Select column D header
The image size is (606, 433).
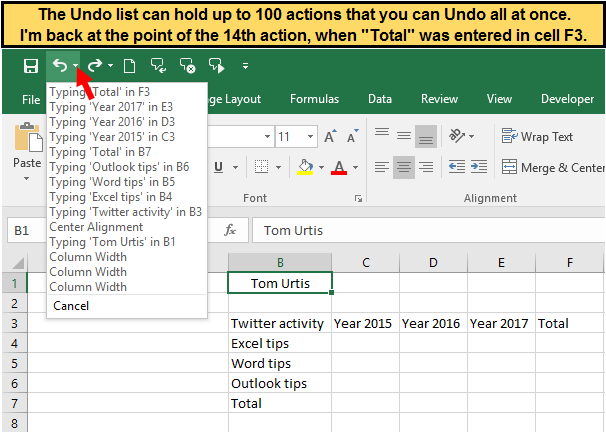point(433,263)
